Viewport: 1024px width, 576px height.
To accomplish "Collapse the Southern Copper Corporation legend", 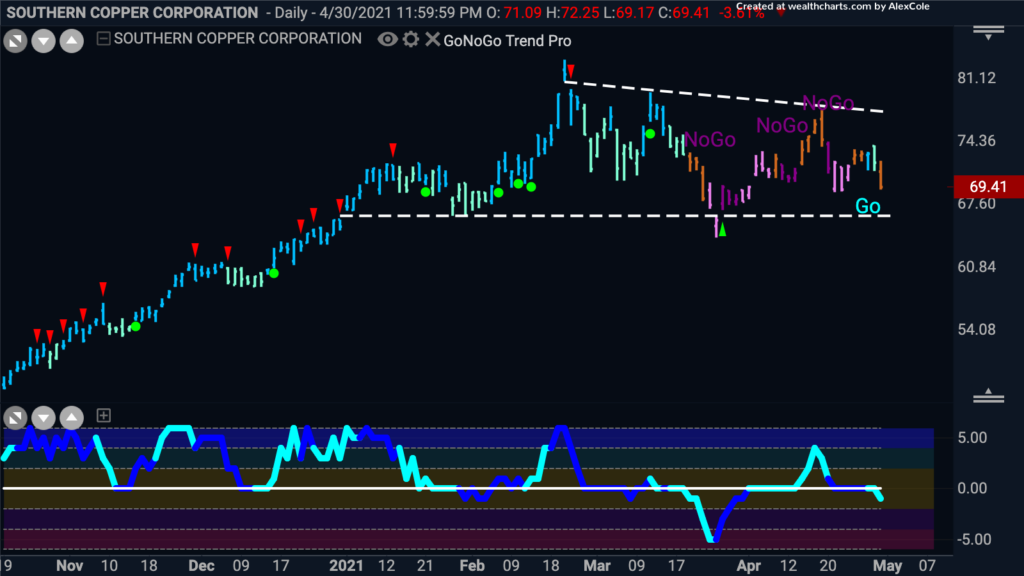I will tap(103, 39).
